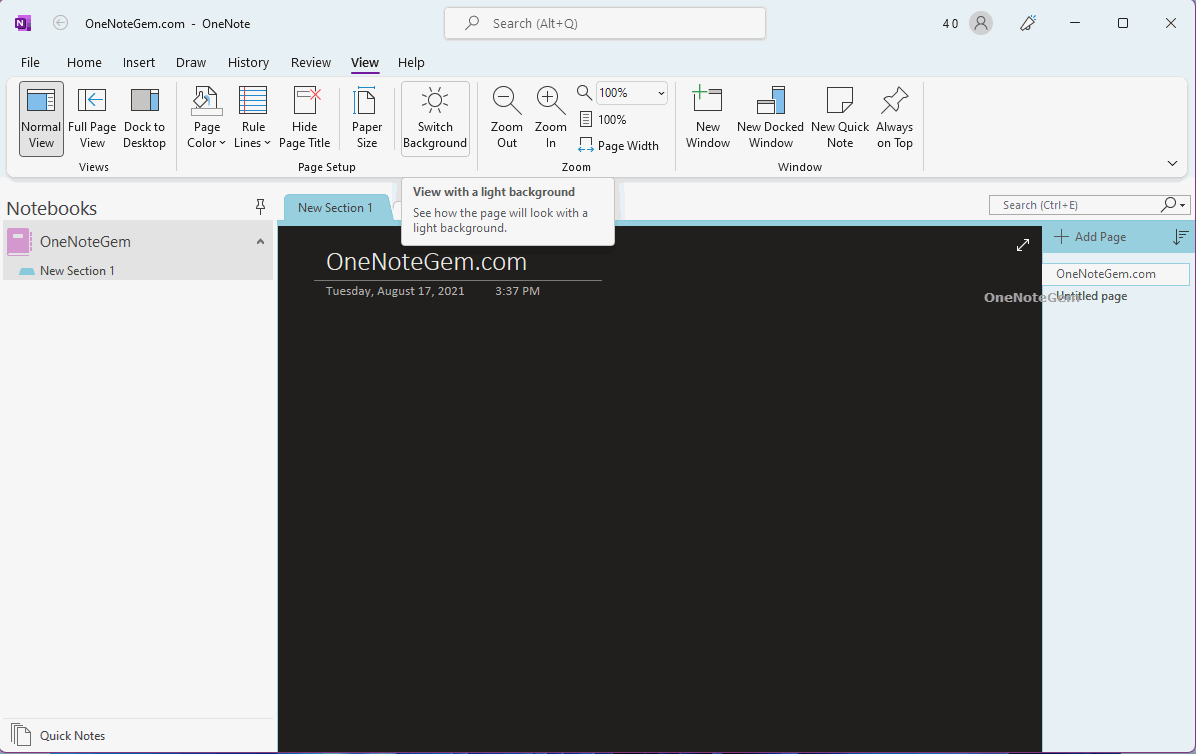The height and width of the screenshot is (754, 1196).
Task: Open search scope dropdown arrow
Action: click(x=1183, y=205)
